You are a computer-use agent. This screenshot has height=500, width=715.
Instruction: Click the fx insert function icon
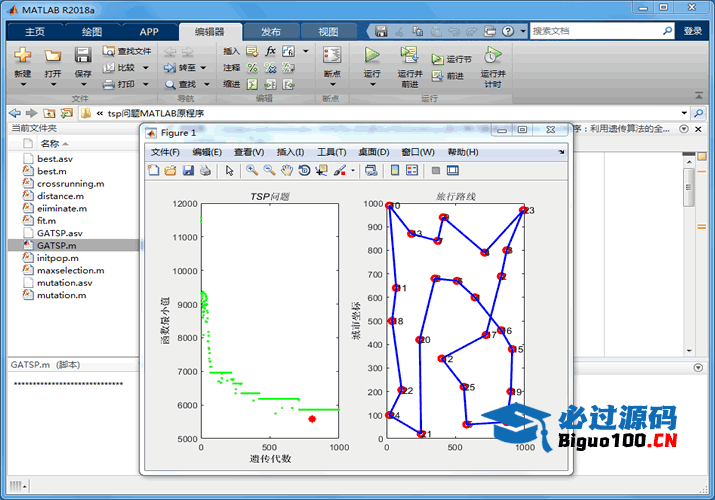coord(270,51)
